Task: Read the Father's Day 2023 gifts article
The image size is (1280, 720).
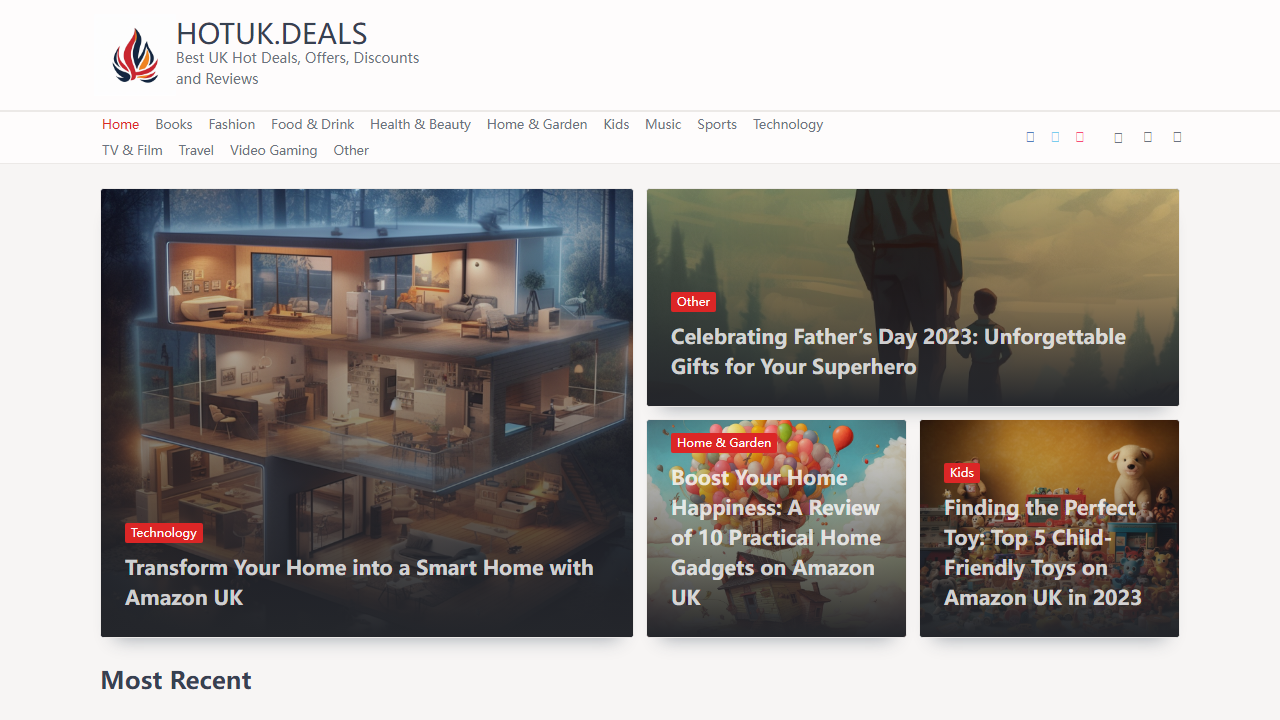Action: (x=898, y=351)
